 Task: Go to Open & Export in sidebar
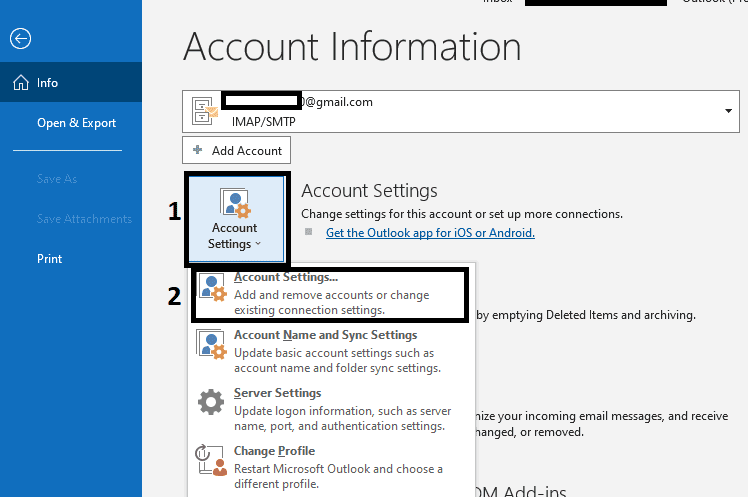[76, 123]
